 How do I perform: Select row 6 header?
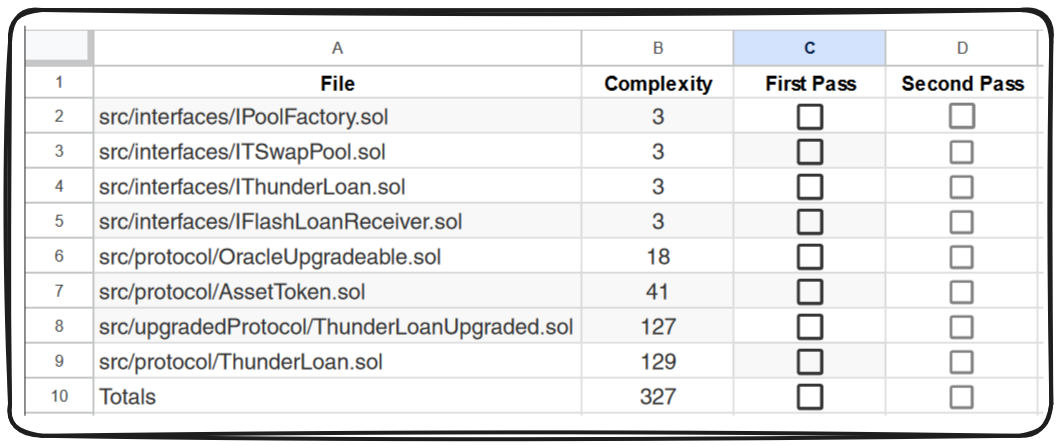58,257
